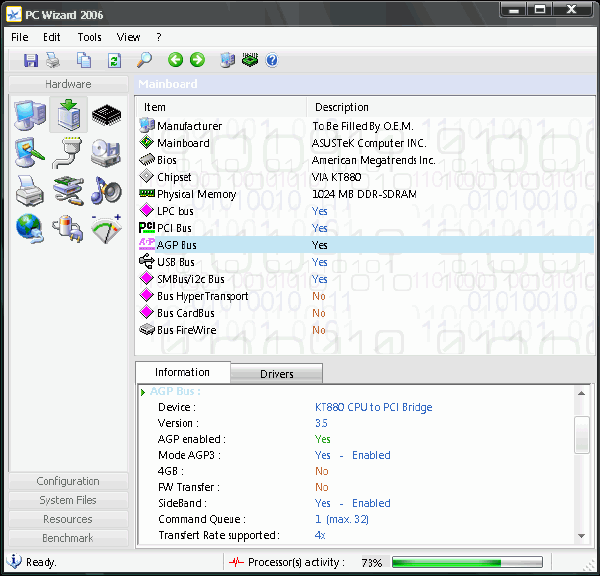This screenshot has height=576, width=600.
Task: Click the Print toolbar icon
Action: pos(53,60)
